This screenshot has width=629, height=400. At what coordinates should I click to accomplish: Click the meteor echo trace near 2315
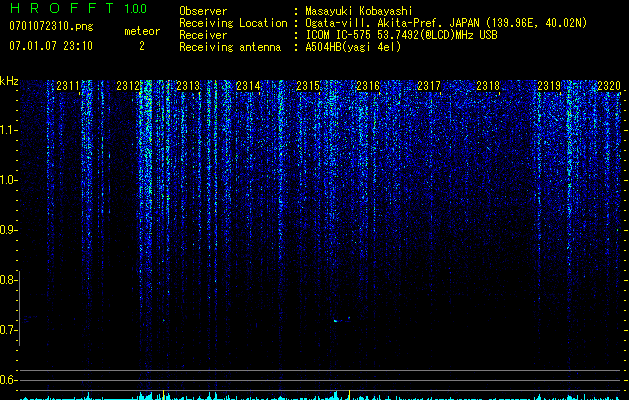pyautogui.click(x=342, y=320)
